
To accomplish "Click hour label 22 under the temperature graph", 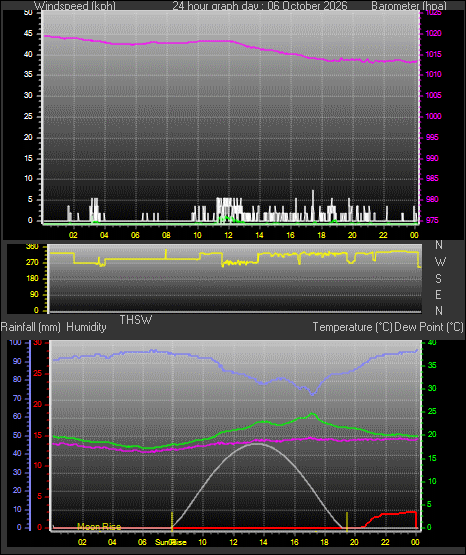I will pos(385,543).
